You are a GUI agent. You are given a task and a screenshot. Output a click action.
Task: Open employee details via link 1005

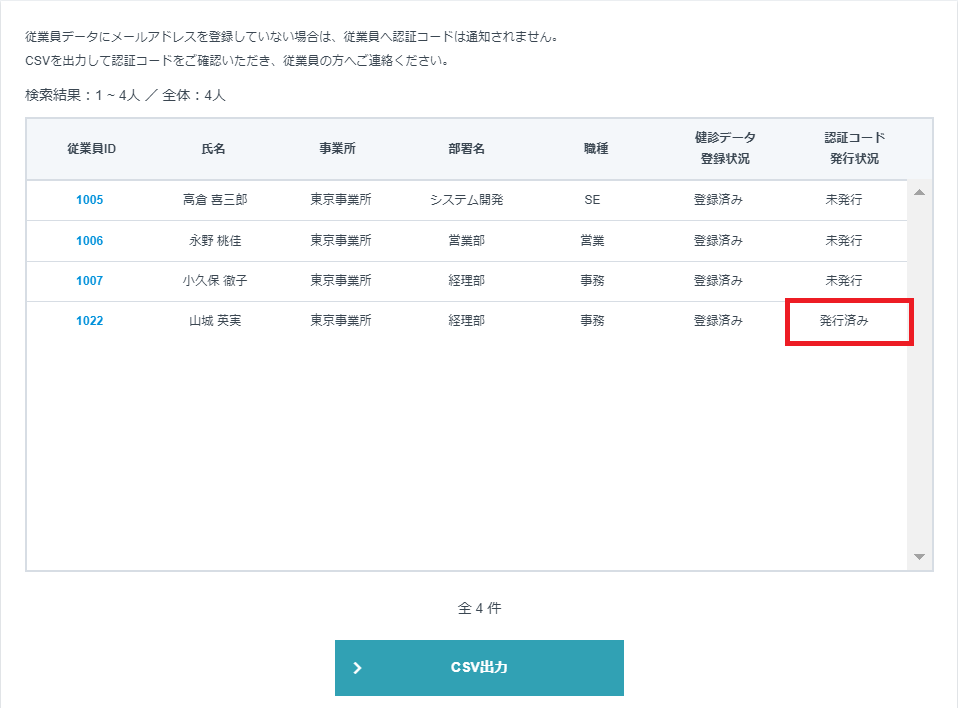pyautogui.click(x=90, y=199)
